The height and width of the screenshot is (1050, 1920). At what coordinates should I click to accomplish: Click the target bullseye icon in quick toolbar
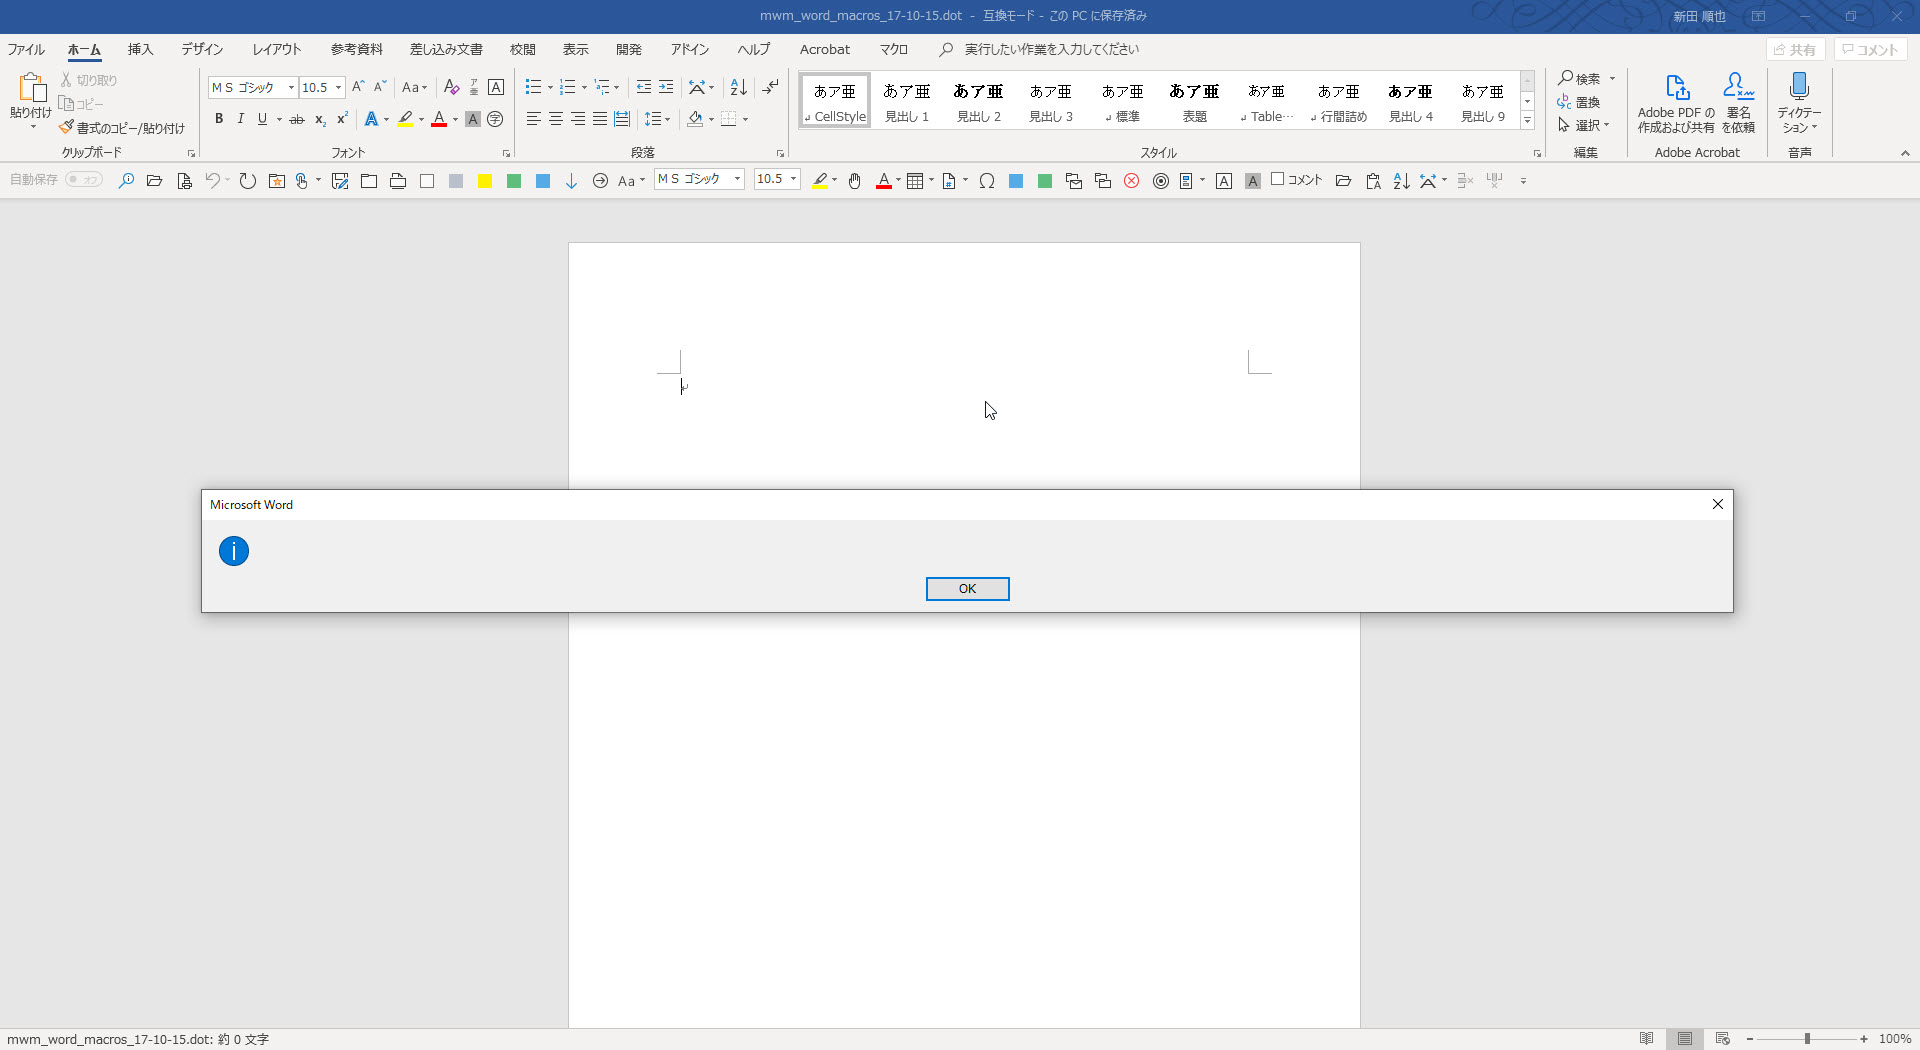(1161, 181)
